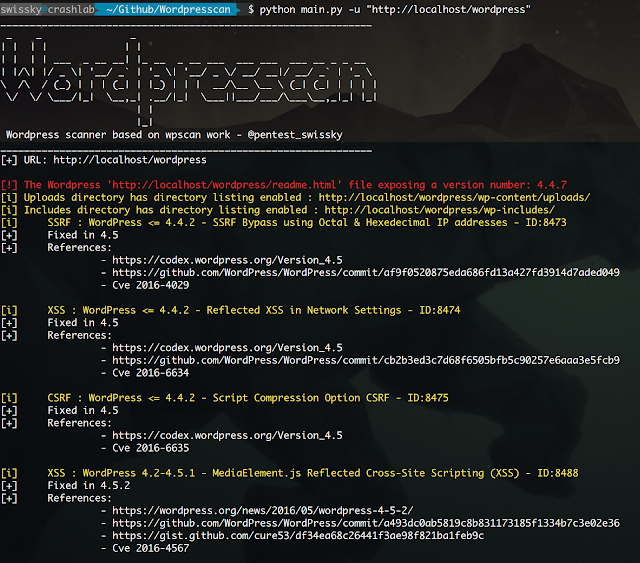
Task: Open the wp-content/uploads directory link
Action: click(x=454, y=197)
